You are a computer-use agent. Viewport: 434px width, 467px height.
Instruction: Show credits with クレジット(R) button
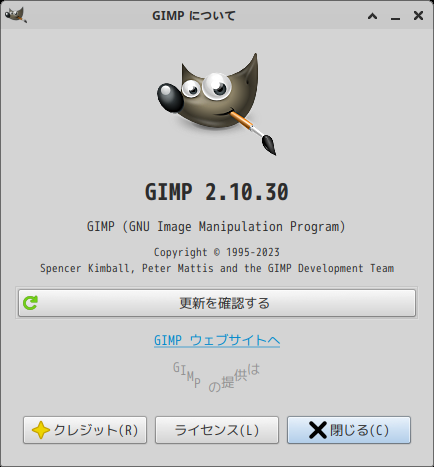tap(85, 430)
